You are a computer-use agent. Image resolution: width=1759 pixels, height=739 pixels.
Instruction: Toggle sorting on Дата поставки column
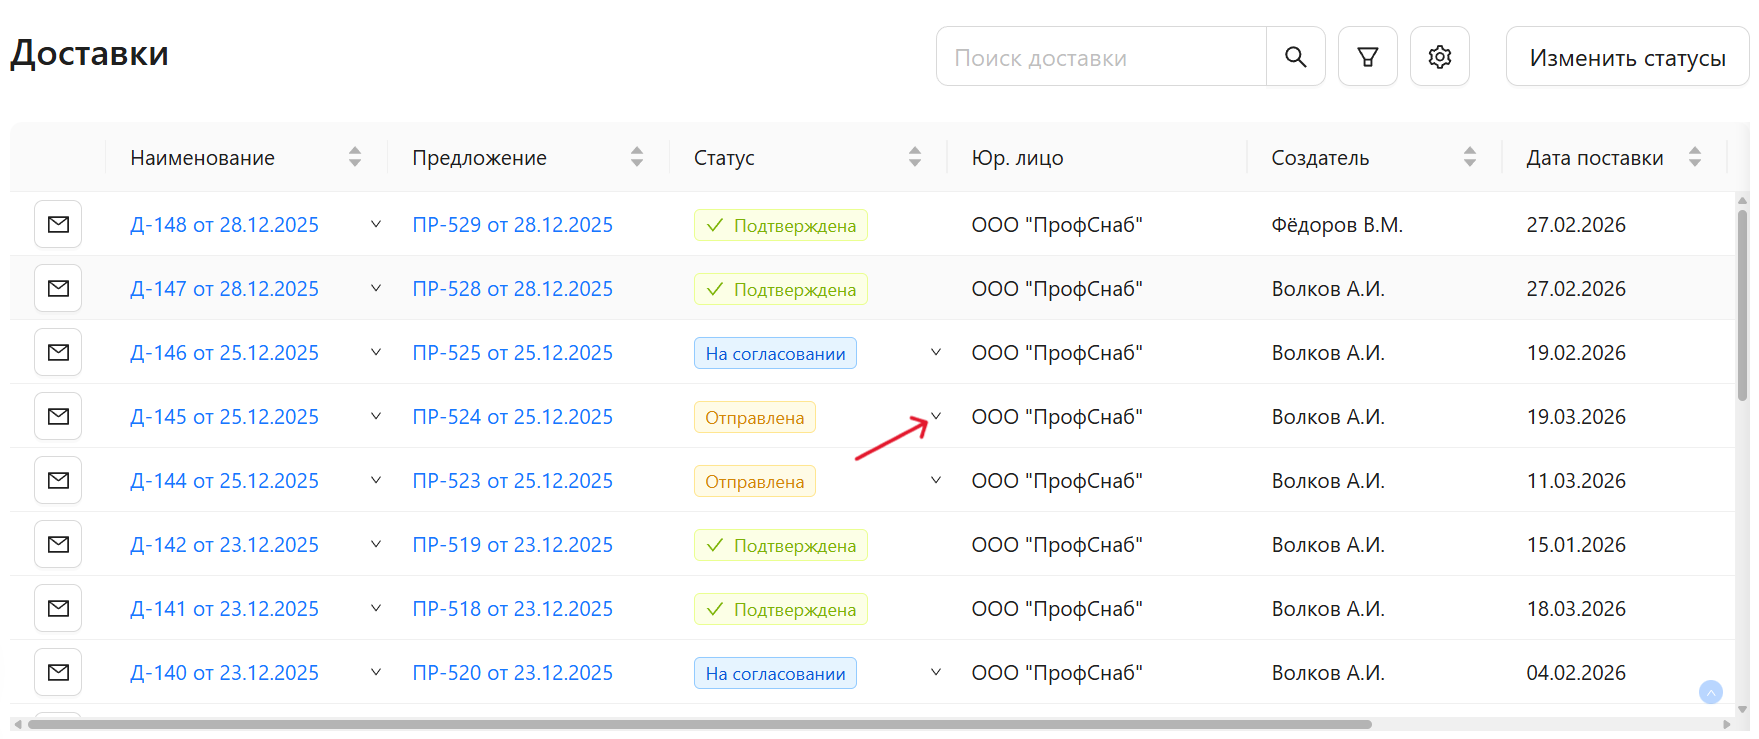click(x=1694, y=157)
